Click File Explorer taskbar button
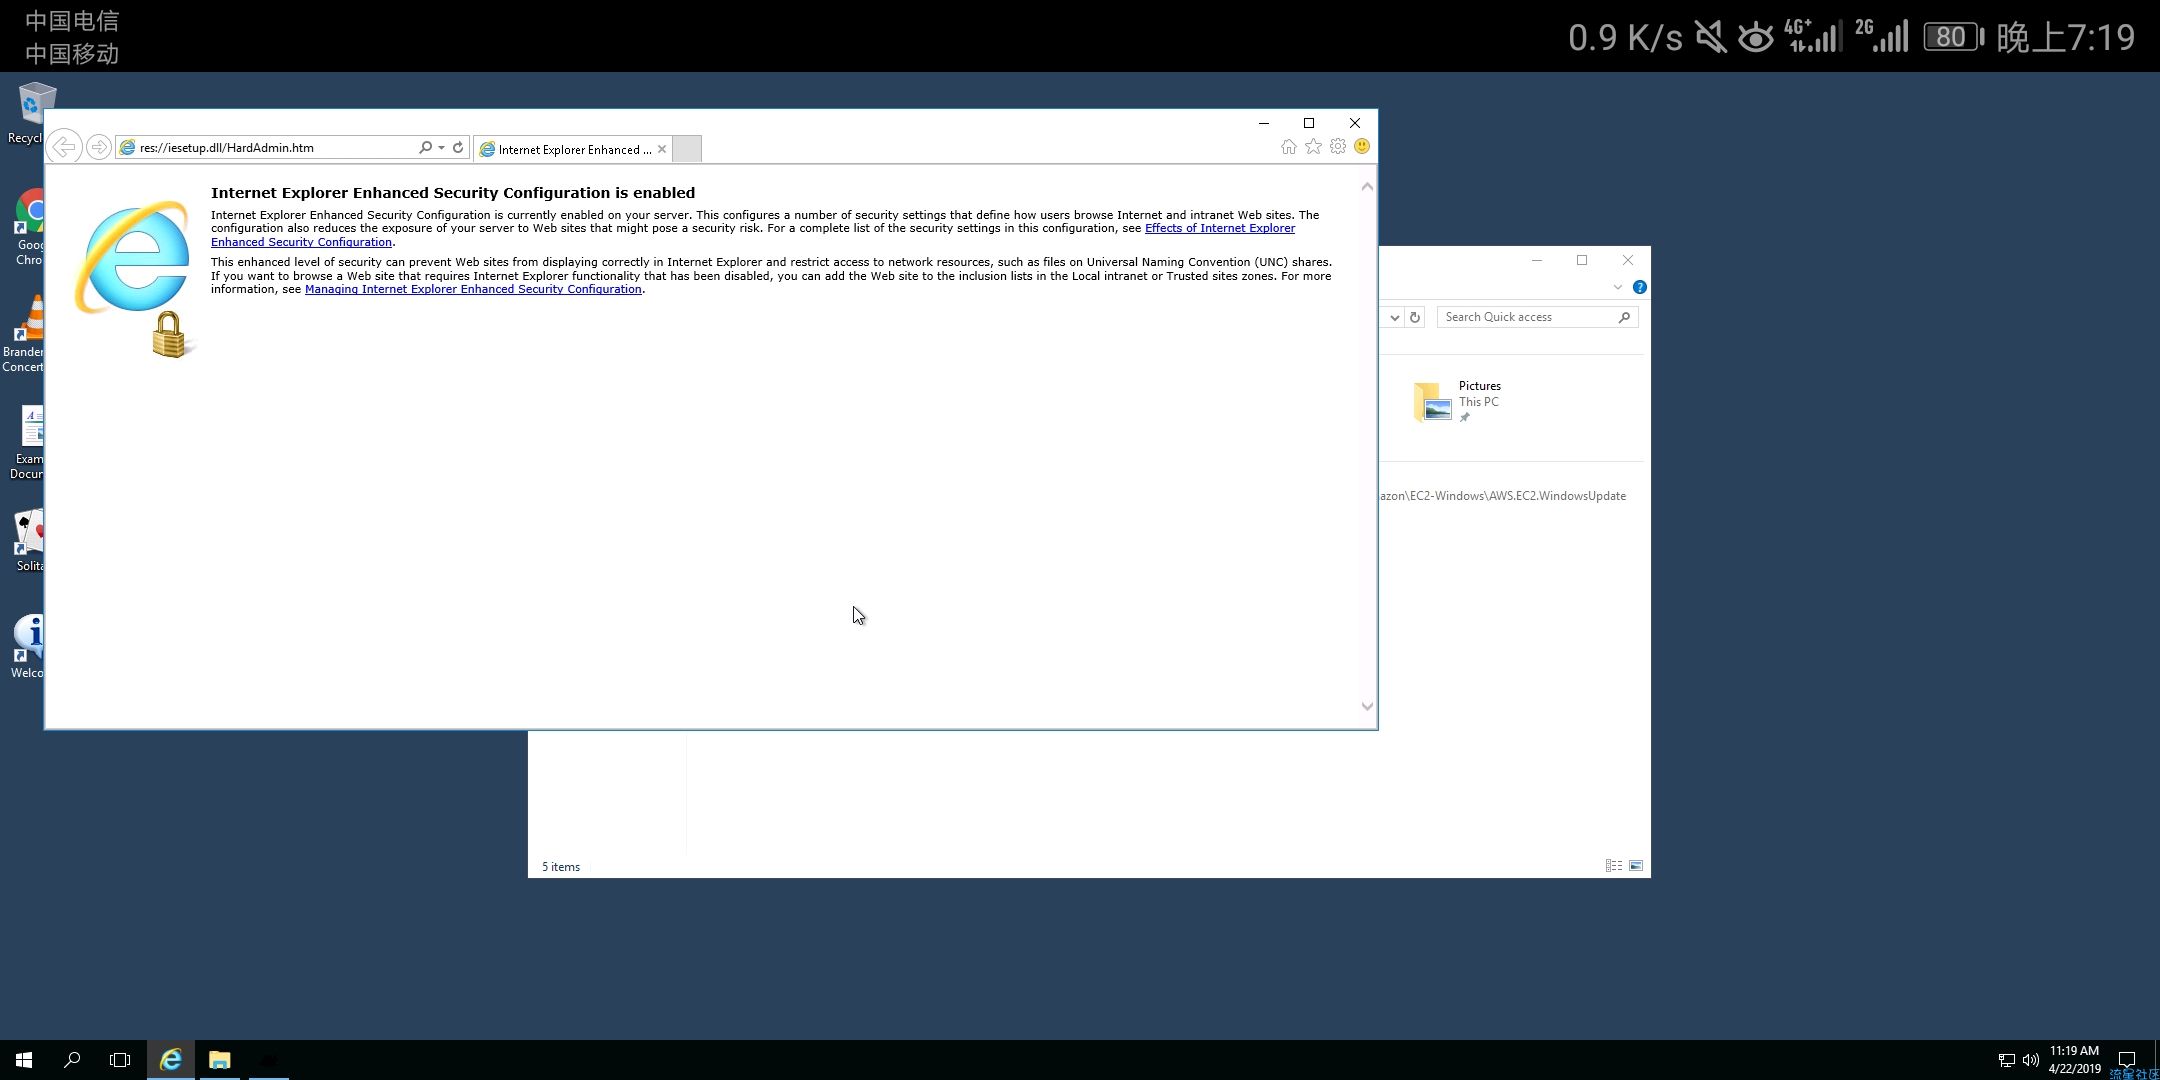 (x=219, y=1060)
